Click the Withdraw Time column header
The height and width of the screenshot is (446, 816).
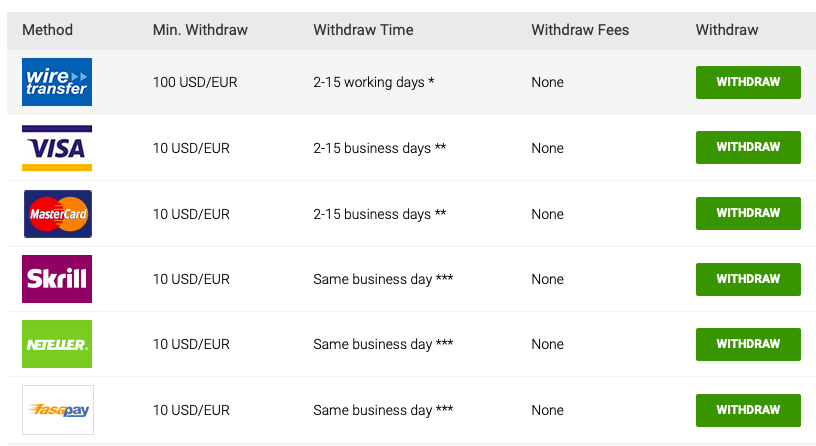363,30
